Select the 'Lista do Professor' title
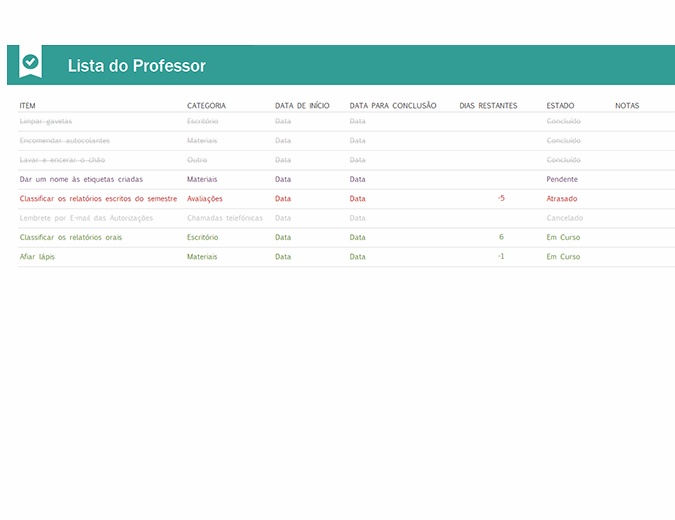The height and width of the screenshot is (520, 675). [x=136, y=66]
